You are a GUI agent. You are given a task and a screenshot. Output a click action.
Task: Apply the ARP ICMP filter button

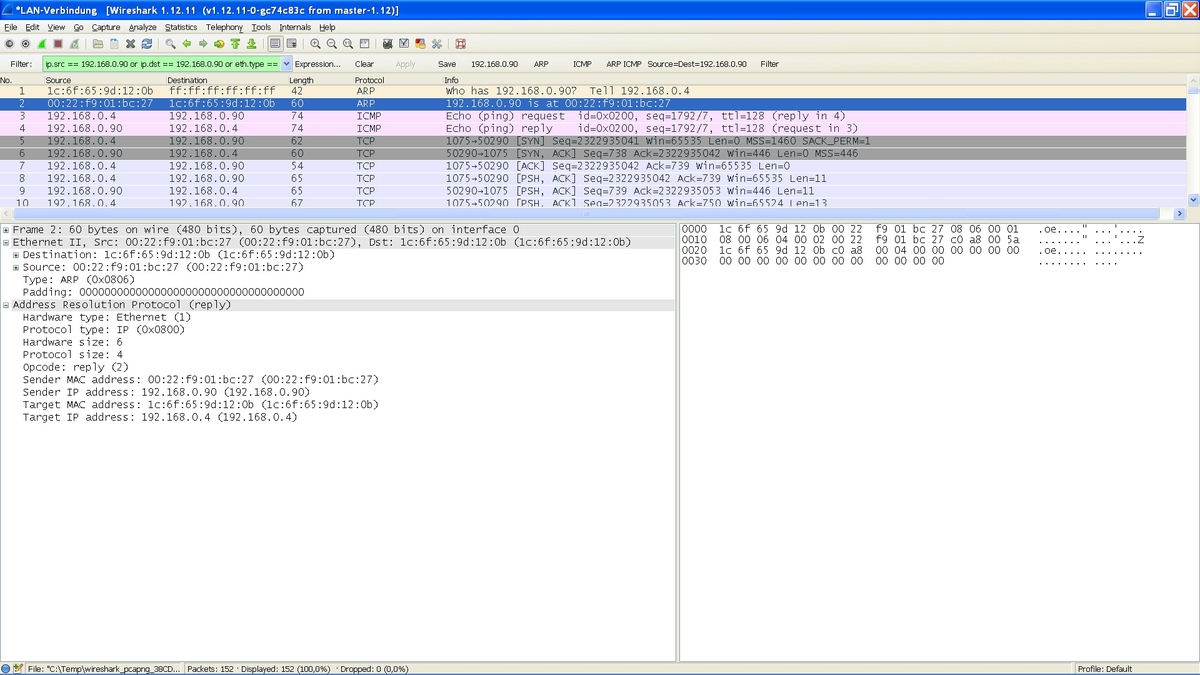(x=624, y=64)
